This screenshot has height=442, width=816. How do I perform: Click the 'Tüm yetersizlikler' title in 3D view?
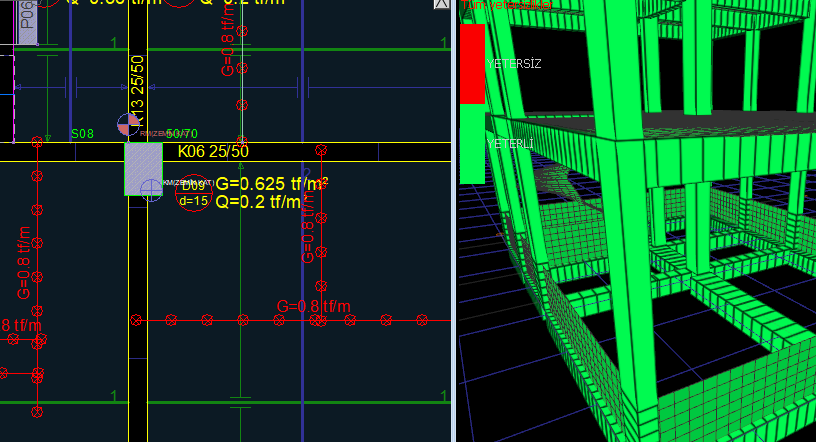point(504,6)
